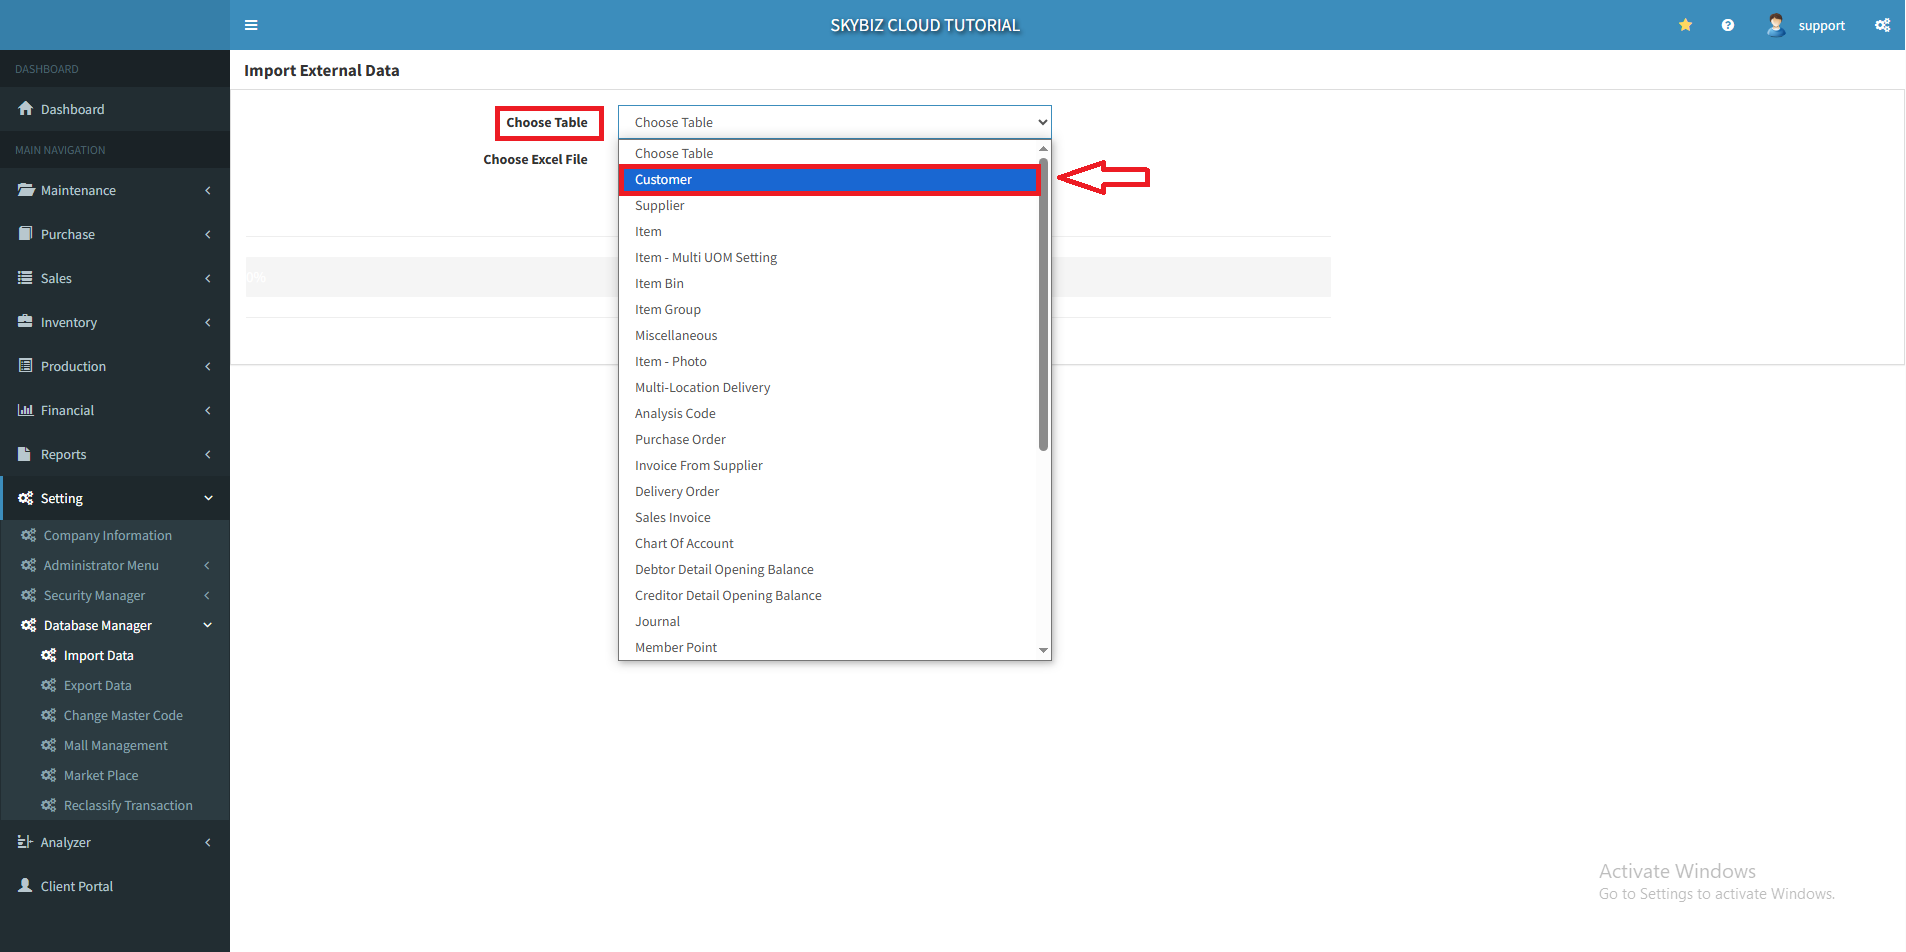
Task: Click the Financial chart icon in sidebar
Action: (26, 410)
